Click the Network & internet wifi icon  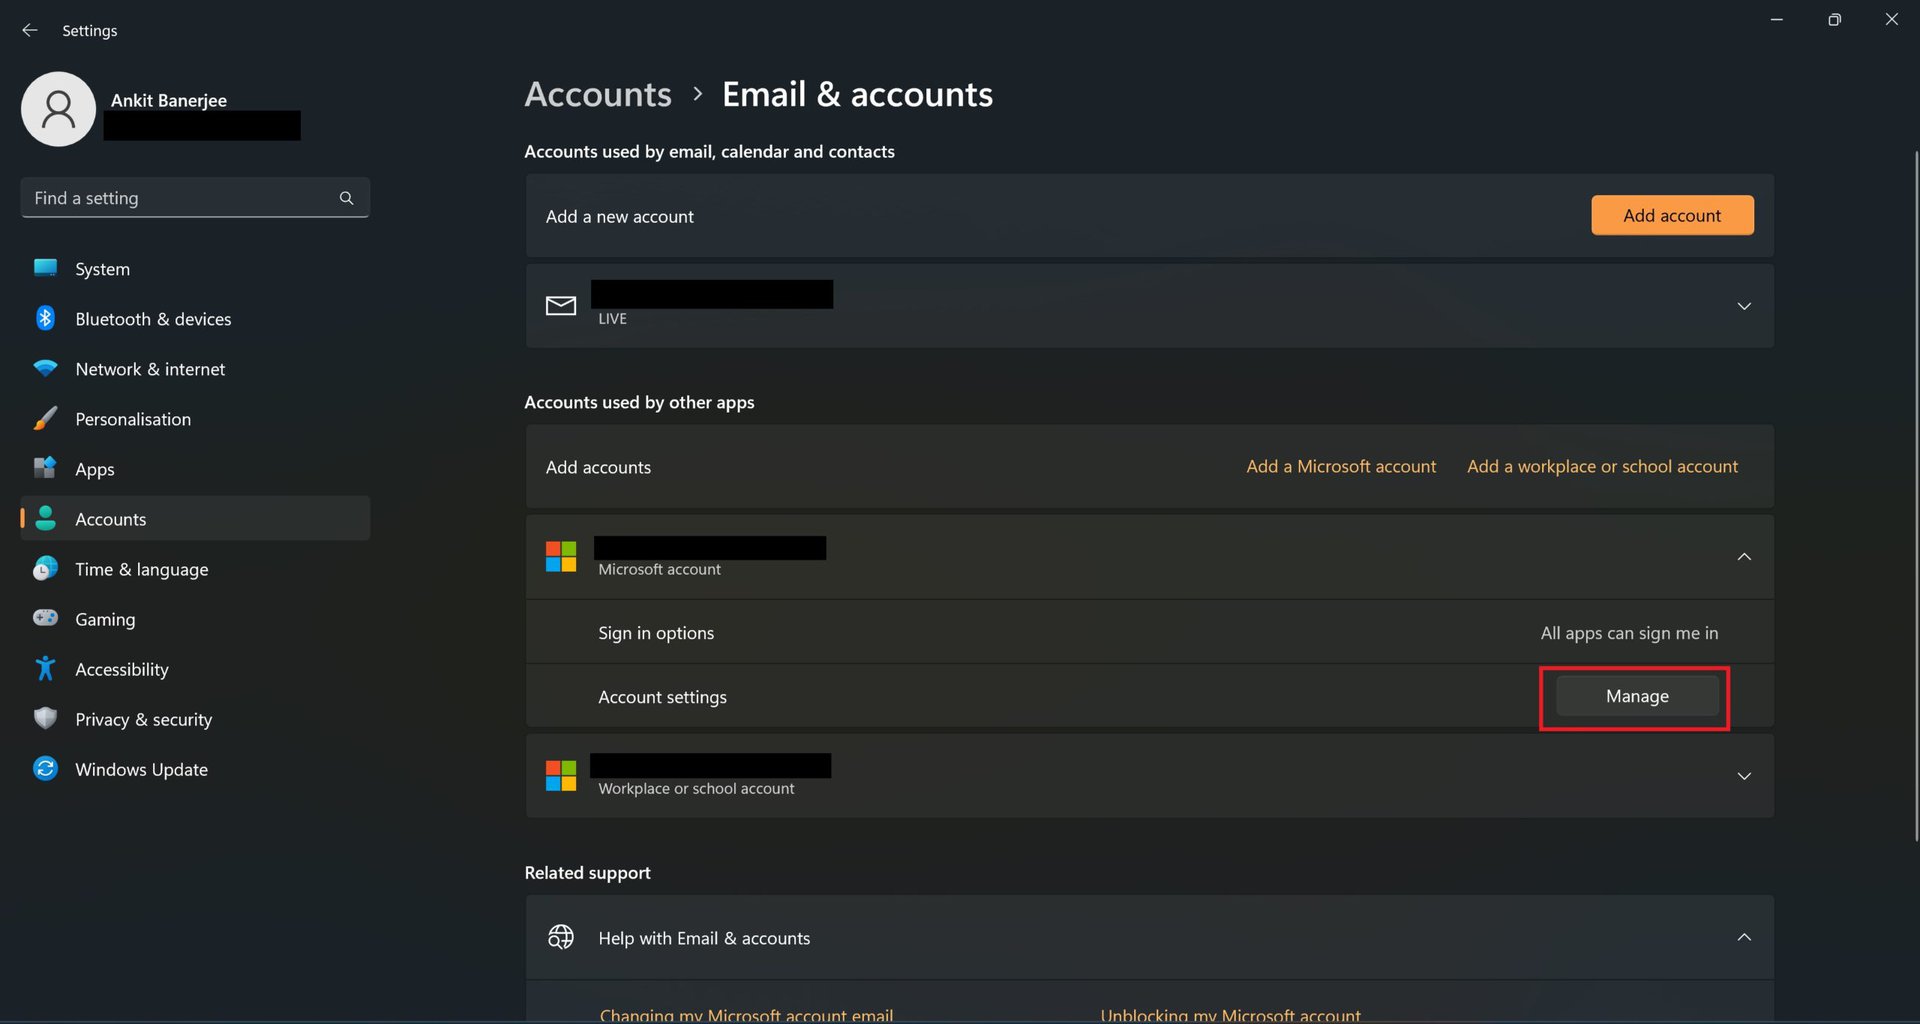point(45,368)
